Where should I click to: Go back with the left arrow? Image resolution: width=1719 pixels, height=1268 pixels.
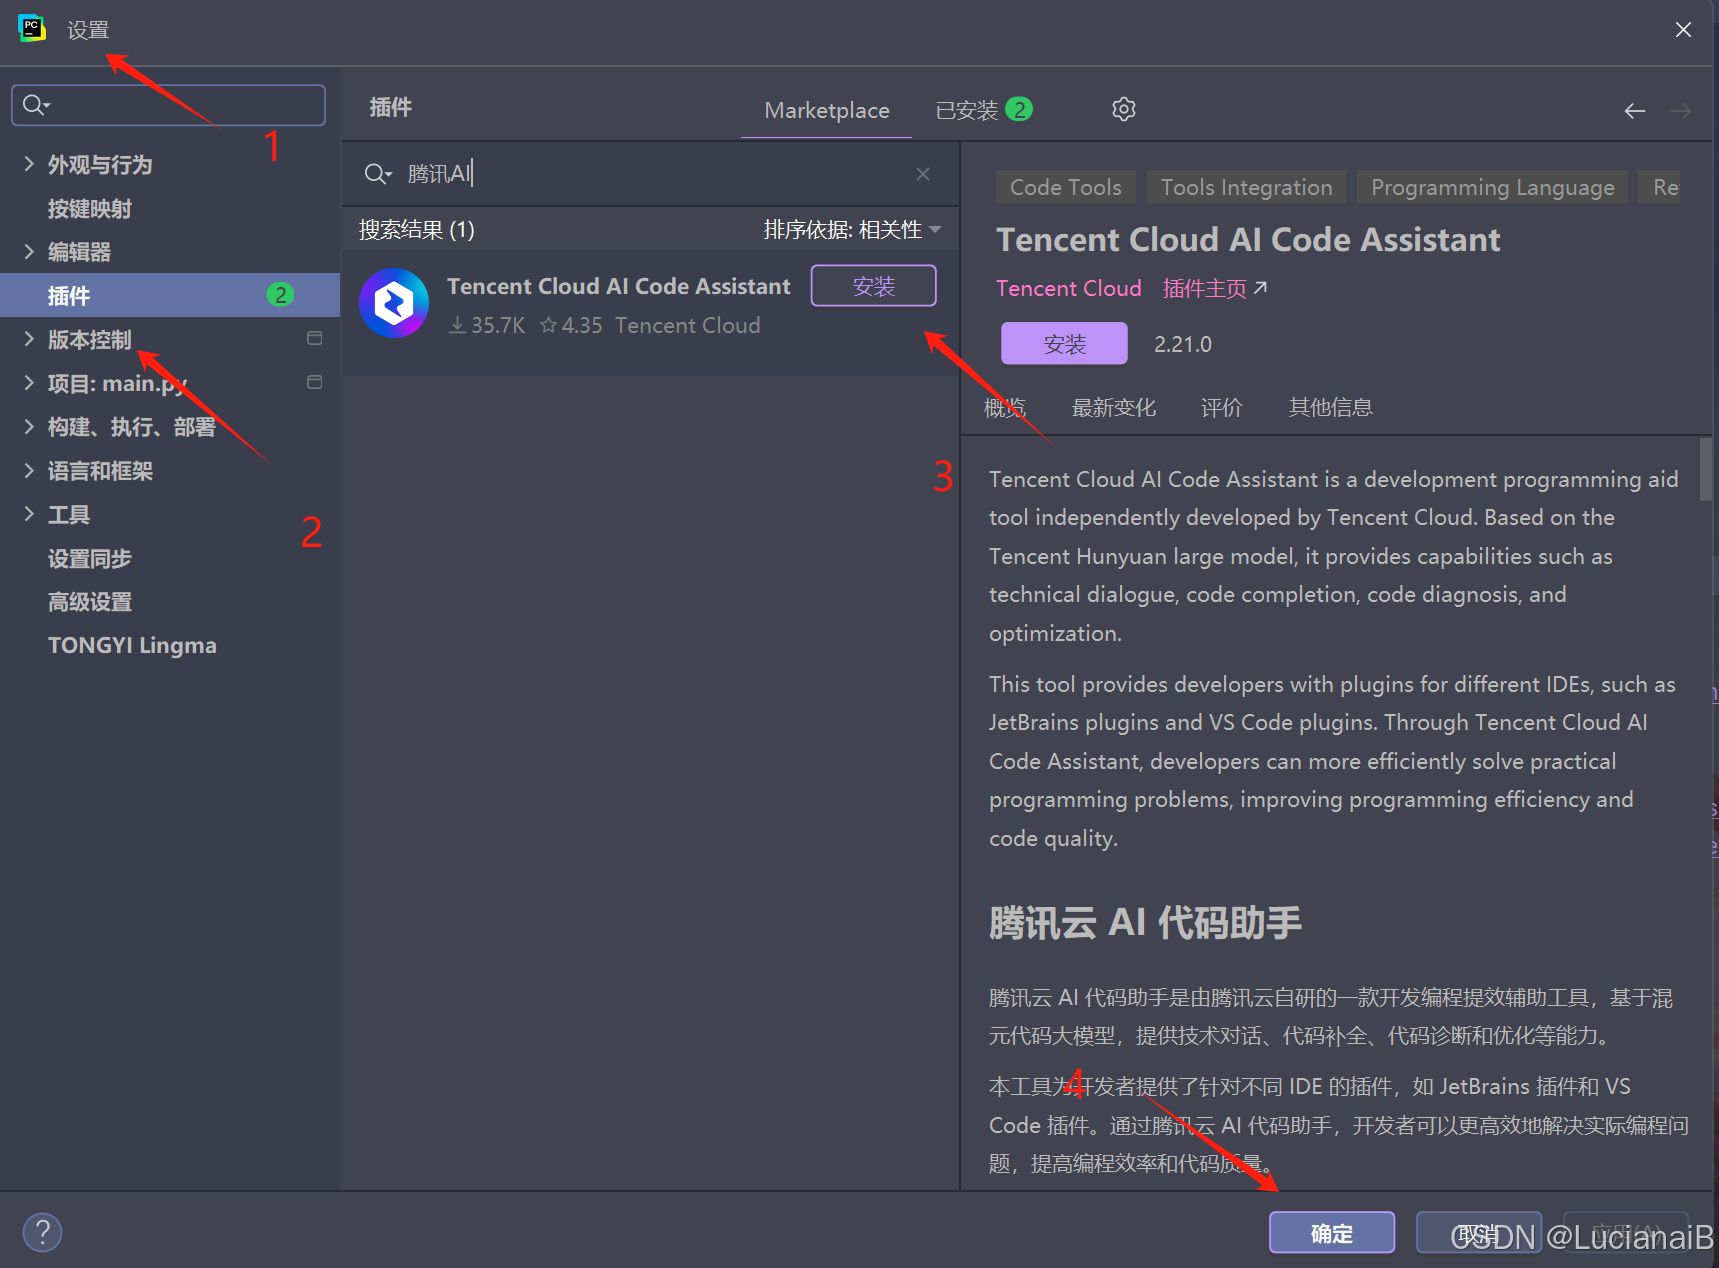coord(1634,111)
